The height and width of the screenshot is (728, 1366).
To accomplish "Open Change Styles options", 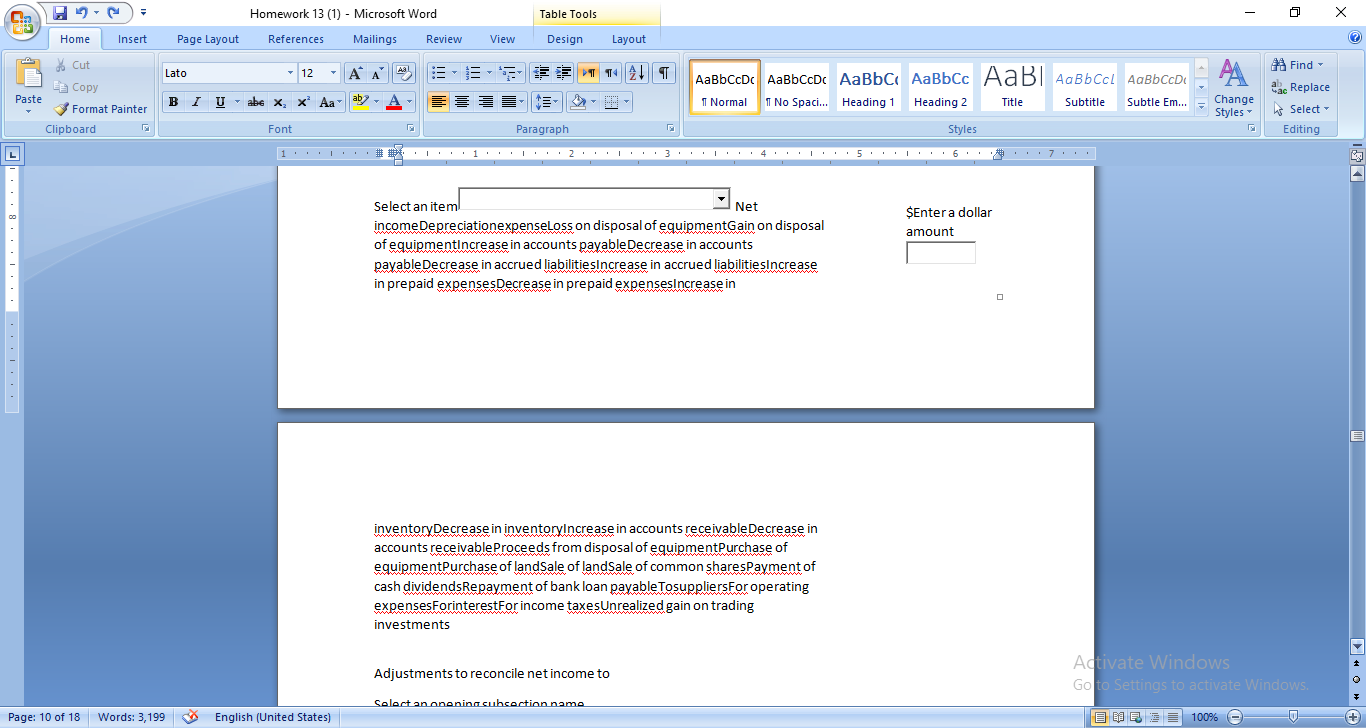I will coord(1233,88).
